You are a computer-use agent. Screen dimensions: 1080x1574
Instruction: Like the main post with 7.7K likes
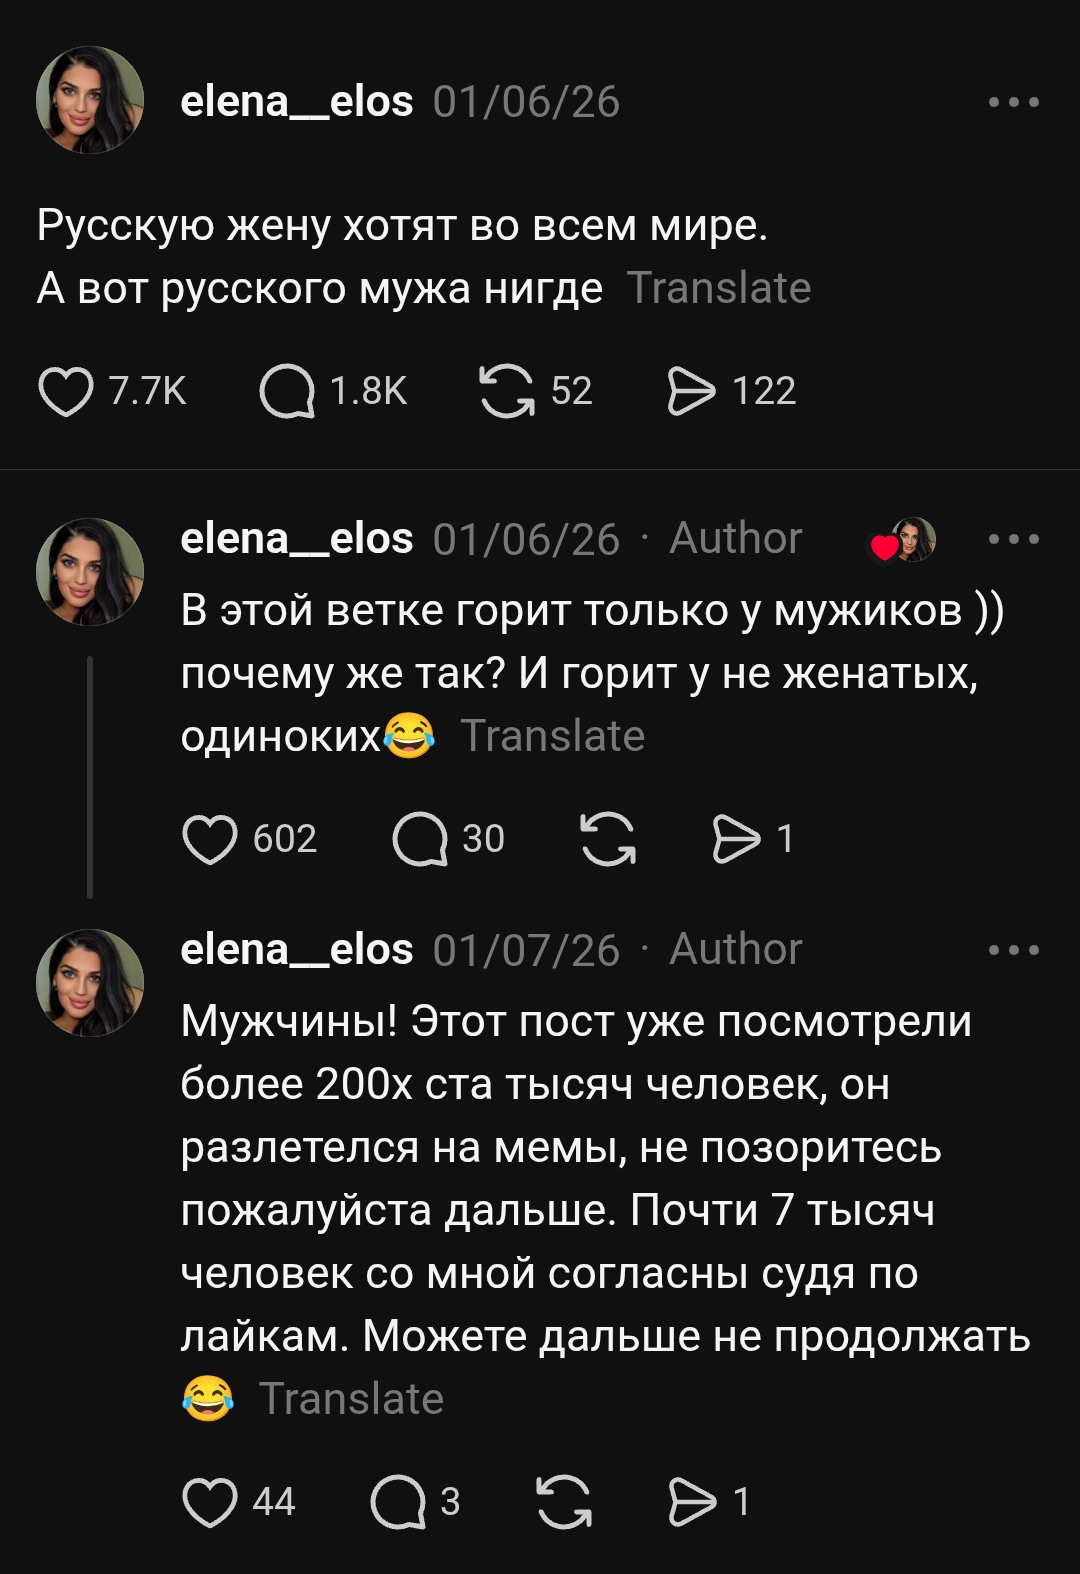pyautogui.click(x=66, y=391)
